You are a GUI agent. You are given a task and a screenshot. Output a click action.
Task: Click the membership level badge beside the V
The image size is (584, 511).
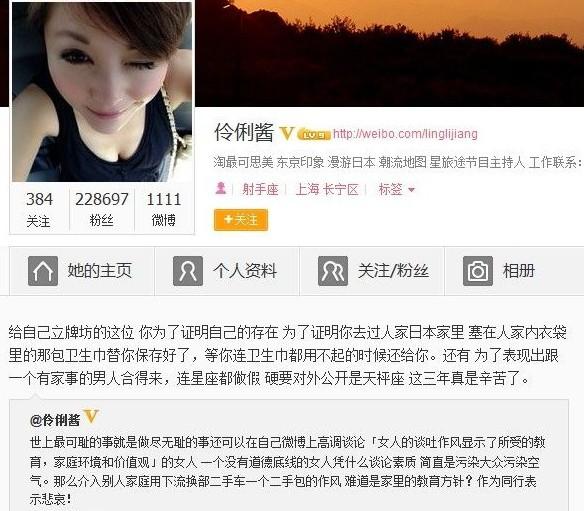click(x=314, y=134)
